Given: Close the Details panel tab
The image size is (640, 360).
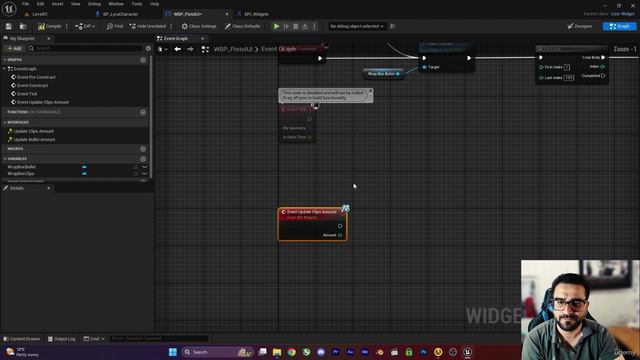Looking at the screenshot, I should point(49,188).
